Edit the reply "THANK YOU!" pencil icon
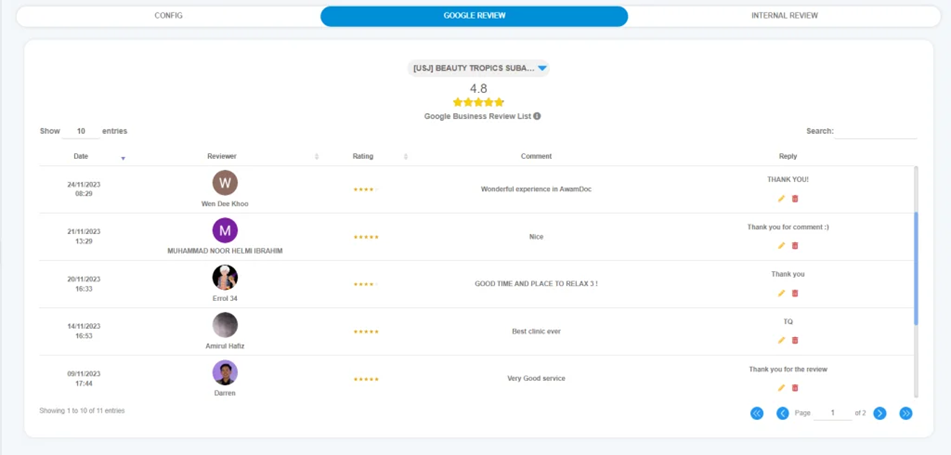The image size is (951, 455). tap(781, 199)
